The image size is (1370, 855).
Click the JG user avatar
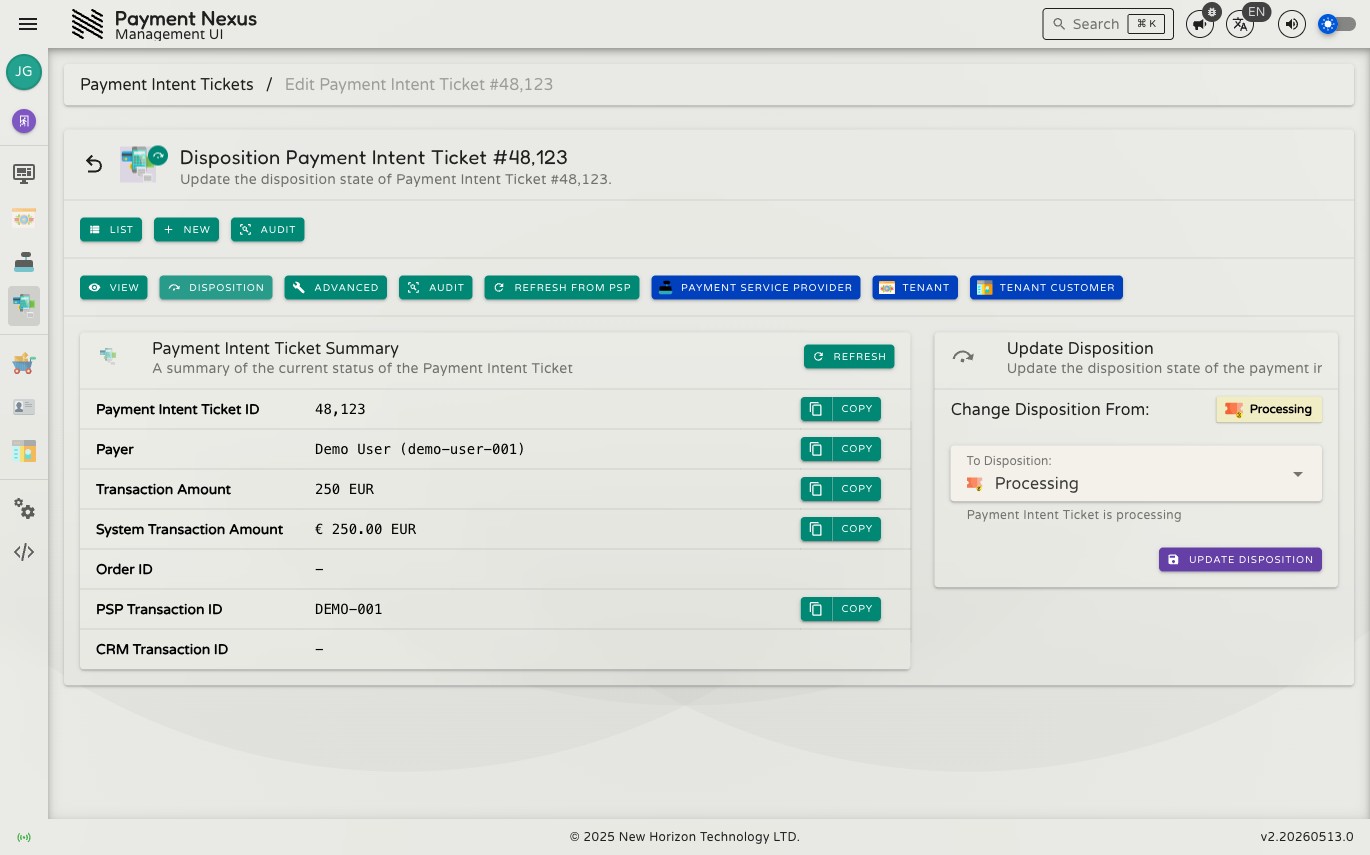click(24, 72)
